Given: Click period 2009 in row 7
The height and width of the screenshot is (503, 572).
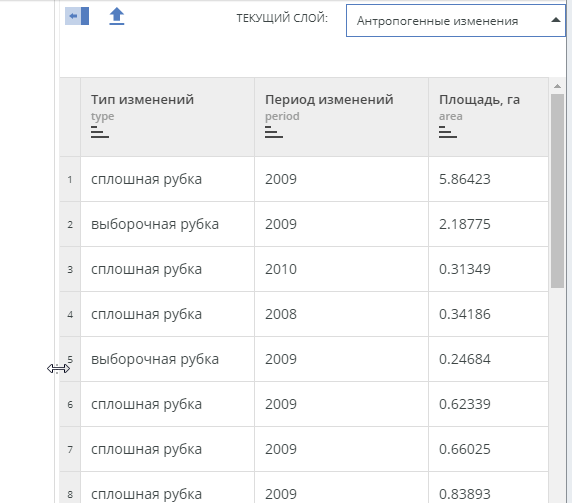Looking at the screenshot, I should (281, 449).
